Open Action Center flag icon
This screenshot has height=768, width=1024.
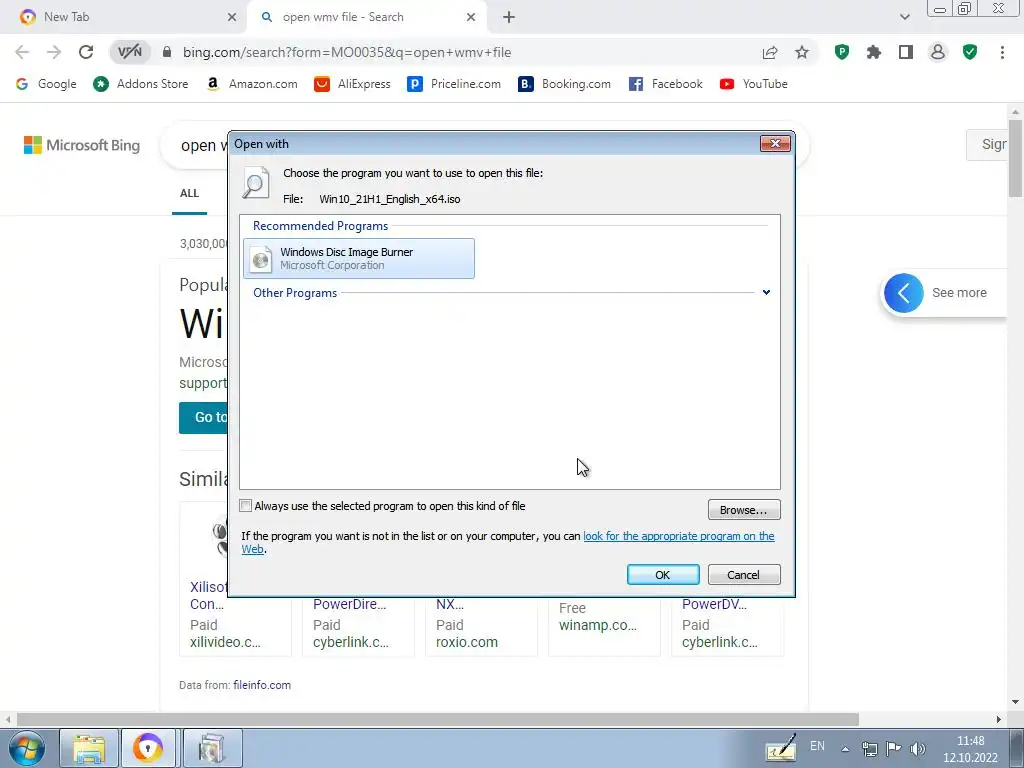pyautogui.click(x=893, y=748)
